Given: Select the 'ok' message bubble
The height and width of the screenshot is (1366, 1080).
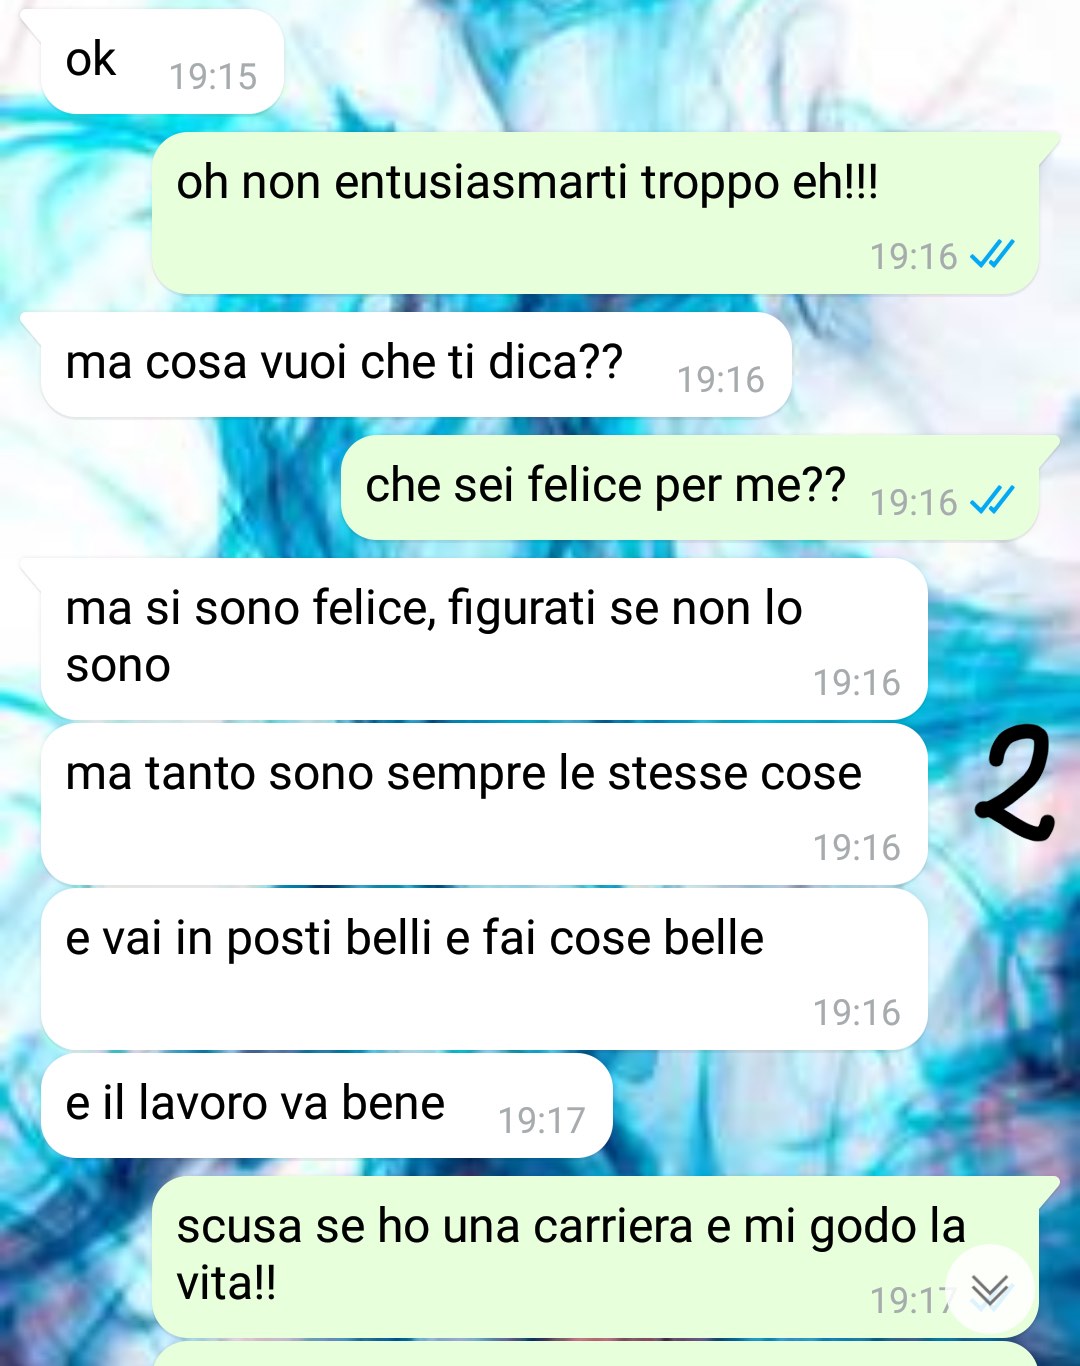Looking at the screenshot, I should [162, 61].
